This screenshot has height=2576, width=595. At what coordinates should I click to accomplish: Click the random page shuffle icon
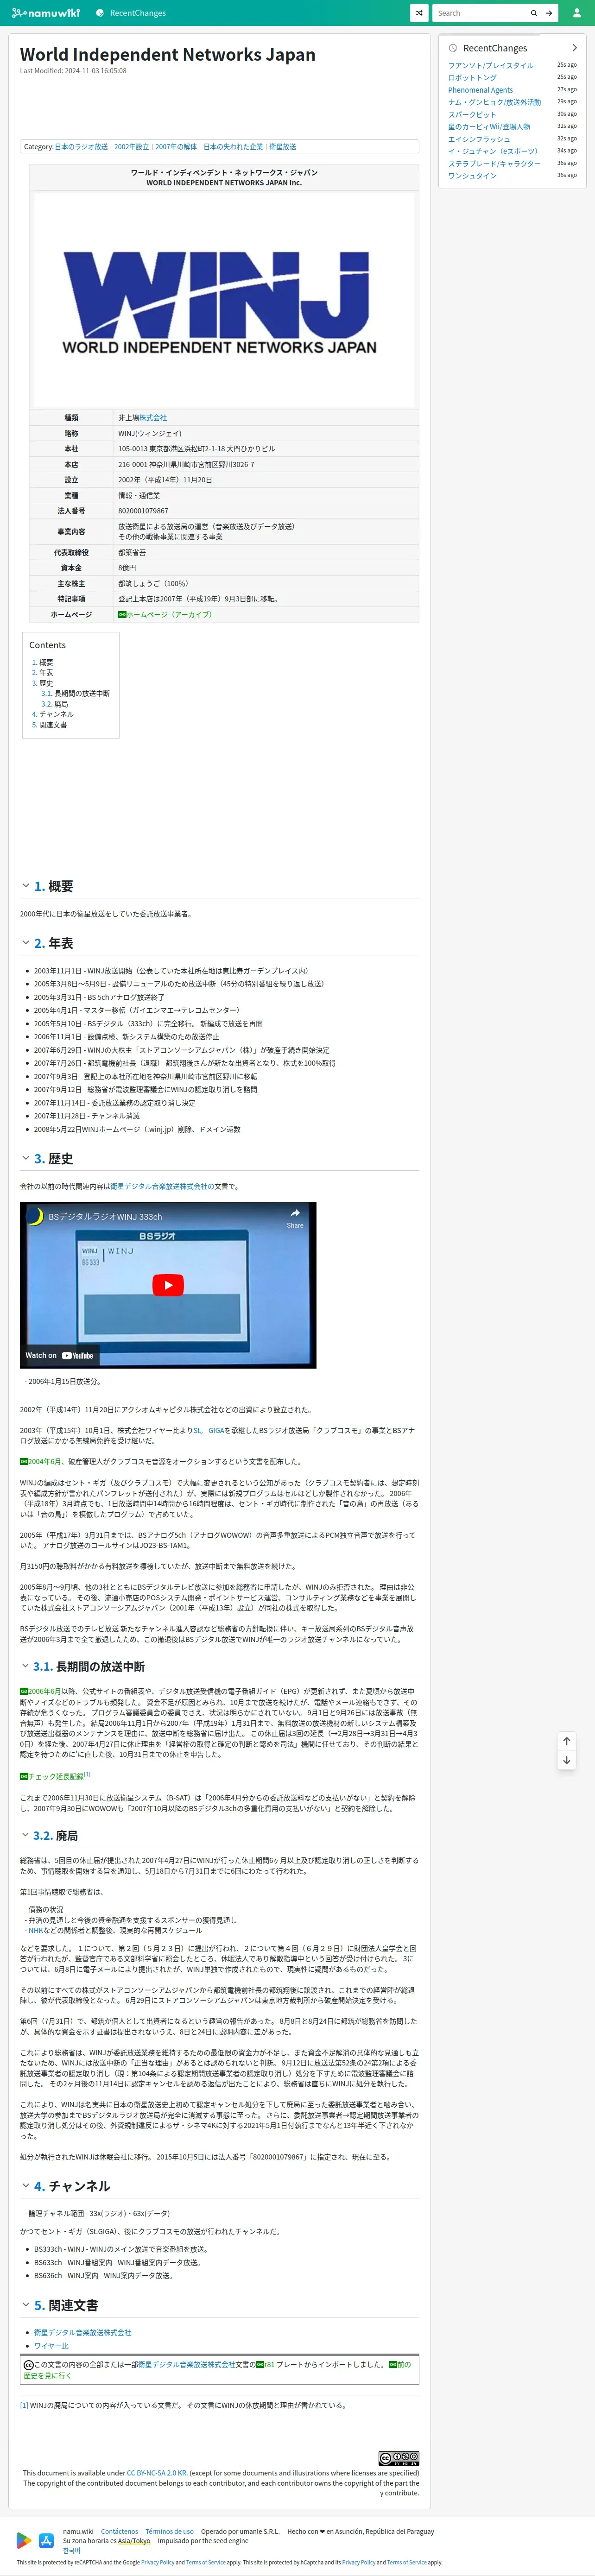pyautogui.click(x=419, y=13)
